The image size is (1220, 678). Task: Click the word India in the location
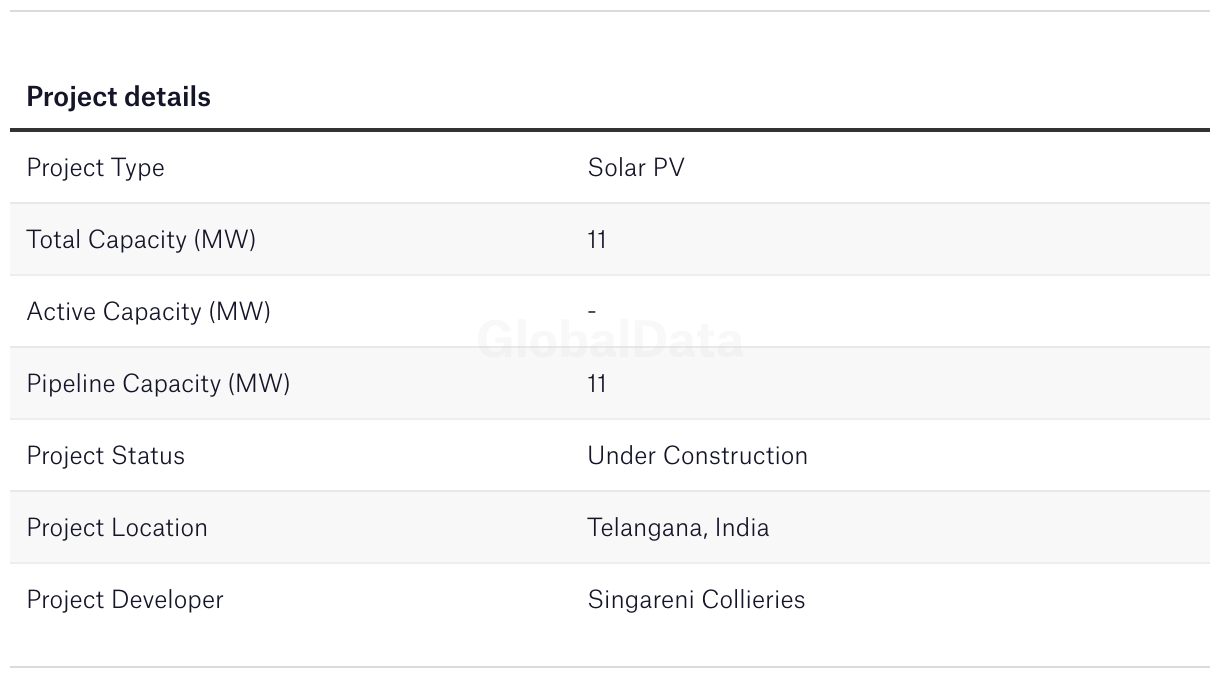tap(741, 528)
